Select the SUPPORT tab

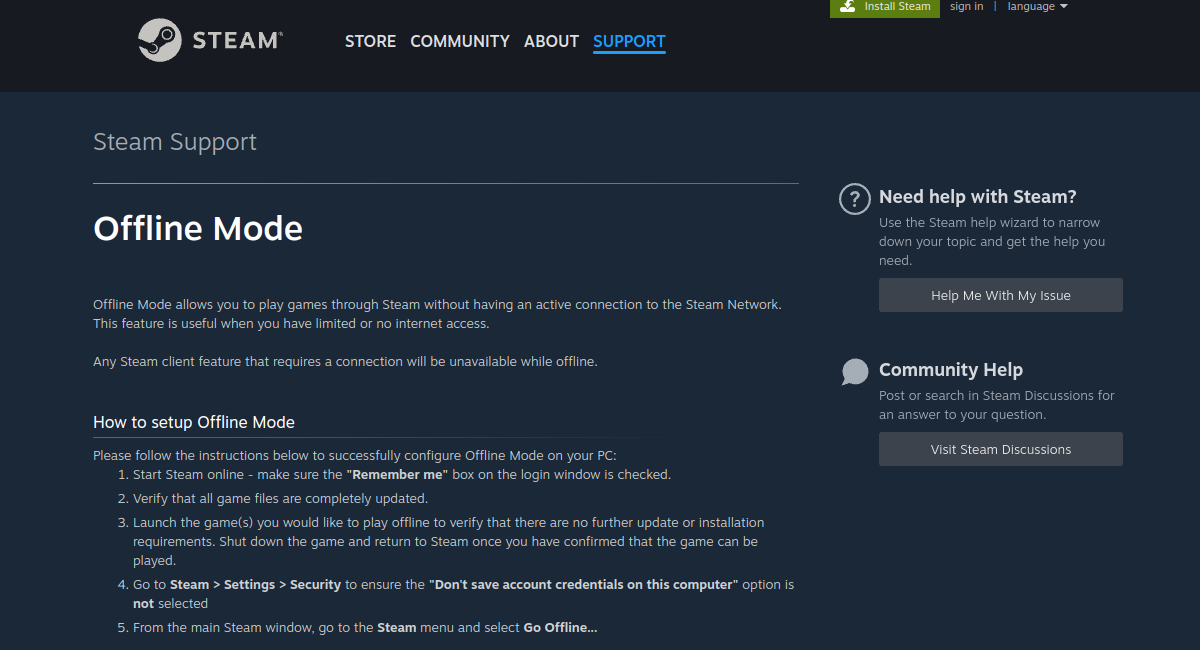pyautogui.click(x=629, y=41)
